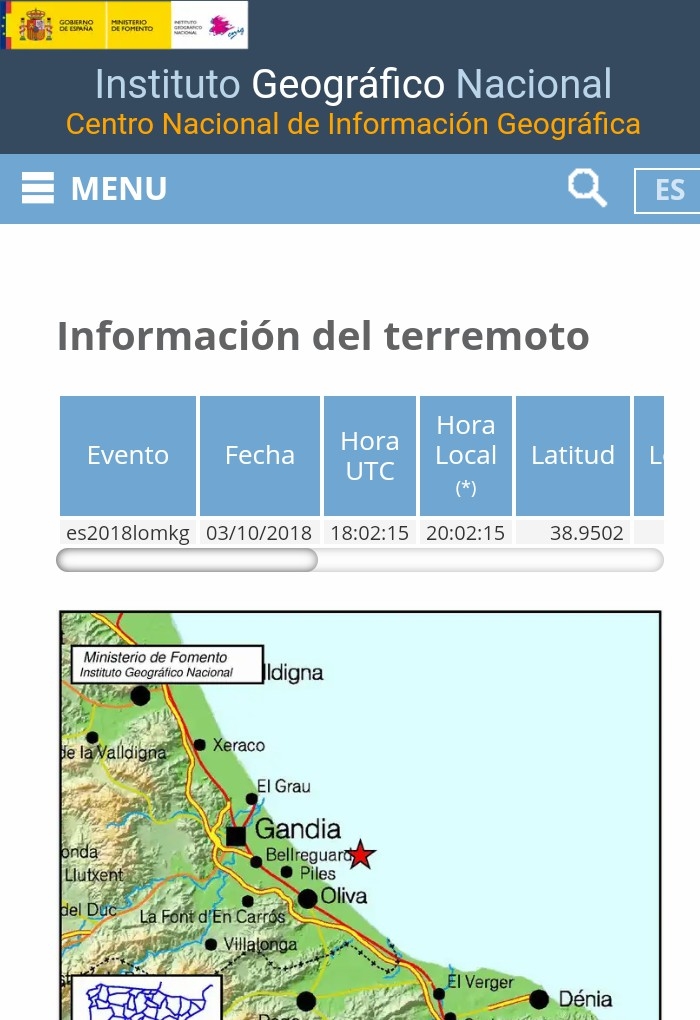Screen dimensions: 700x1020
Task: Click the Información del terremoto heading
Action: pyautogui.click(x=323, y=336)
